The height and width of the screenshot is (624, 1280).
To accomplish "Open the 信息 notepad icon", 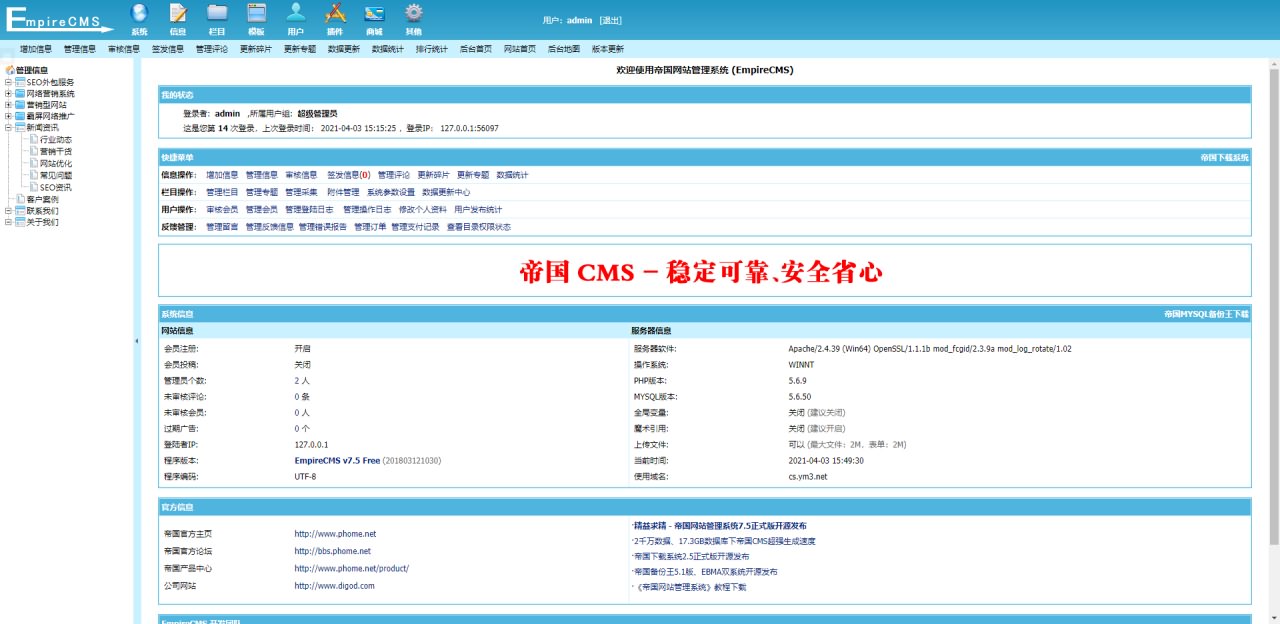I will [x=178, y=13].
